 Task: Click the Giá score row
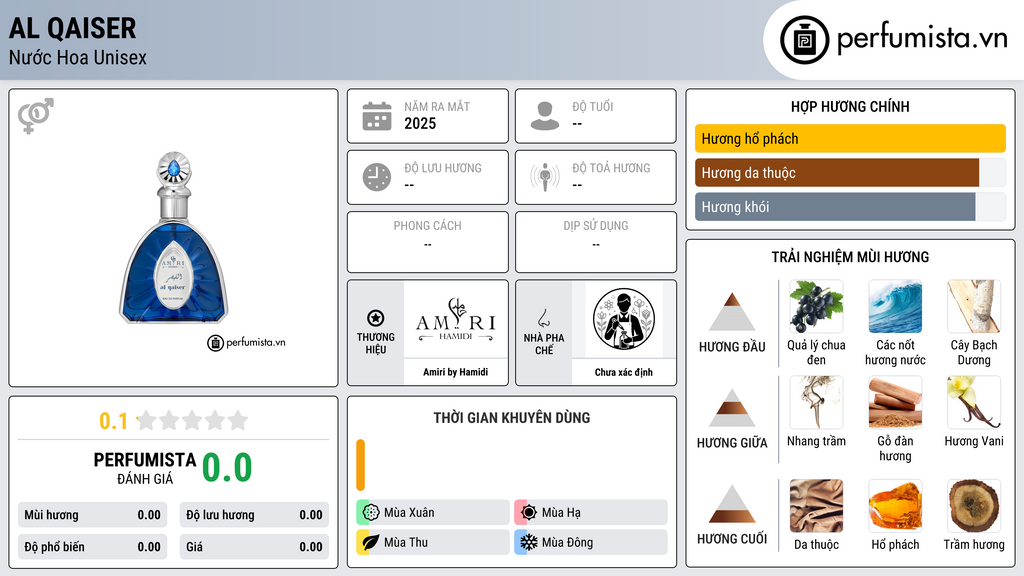(254, 547)
